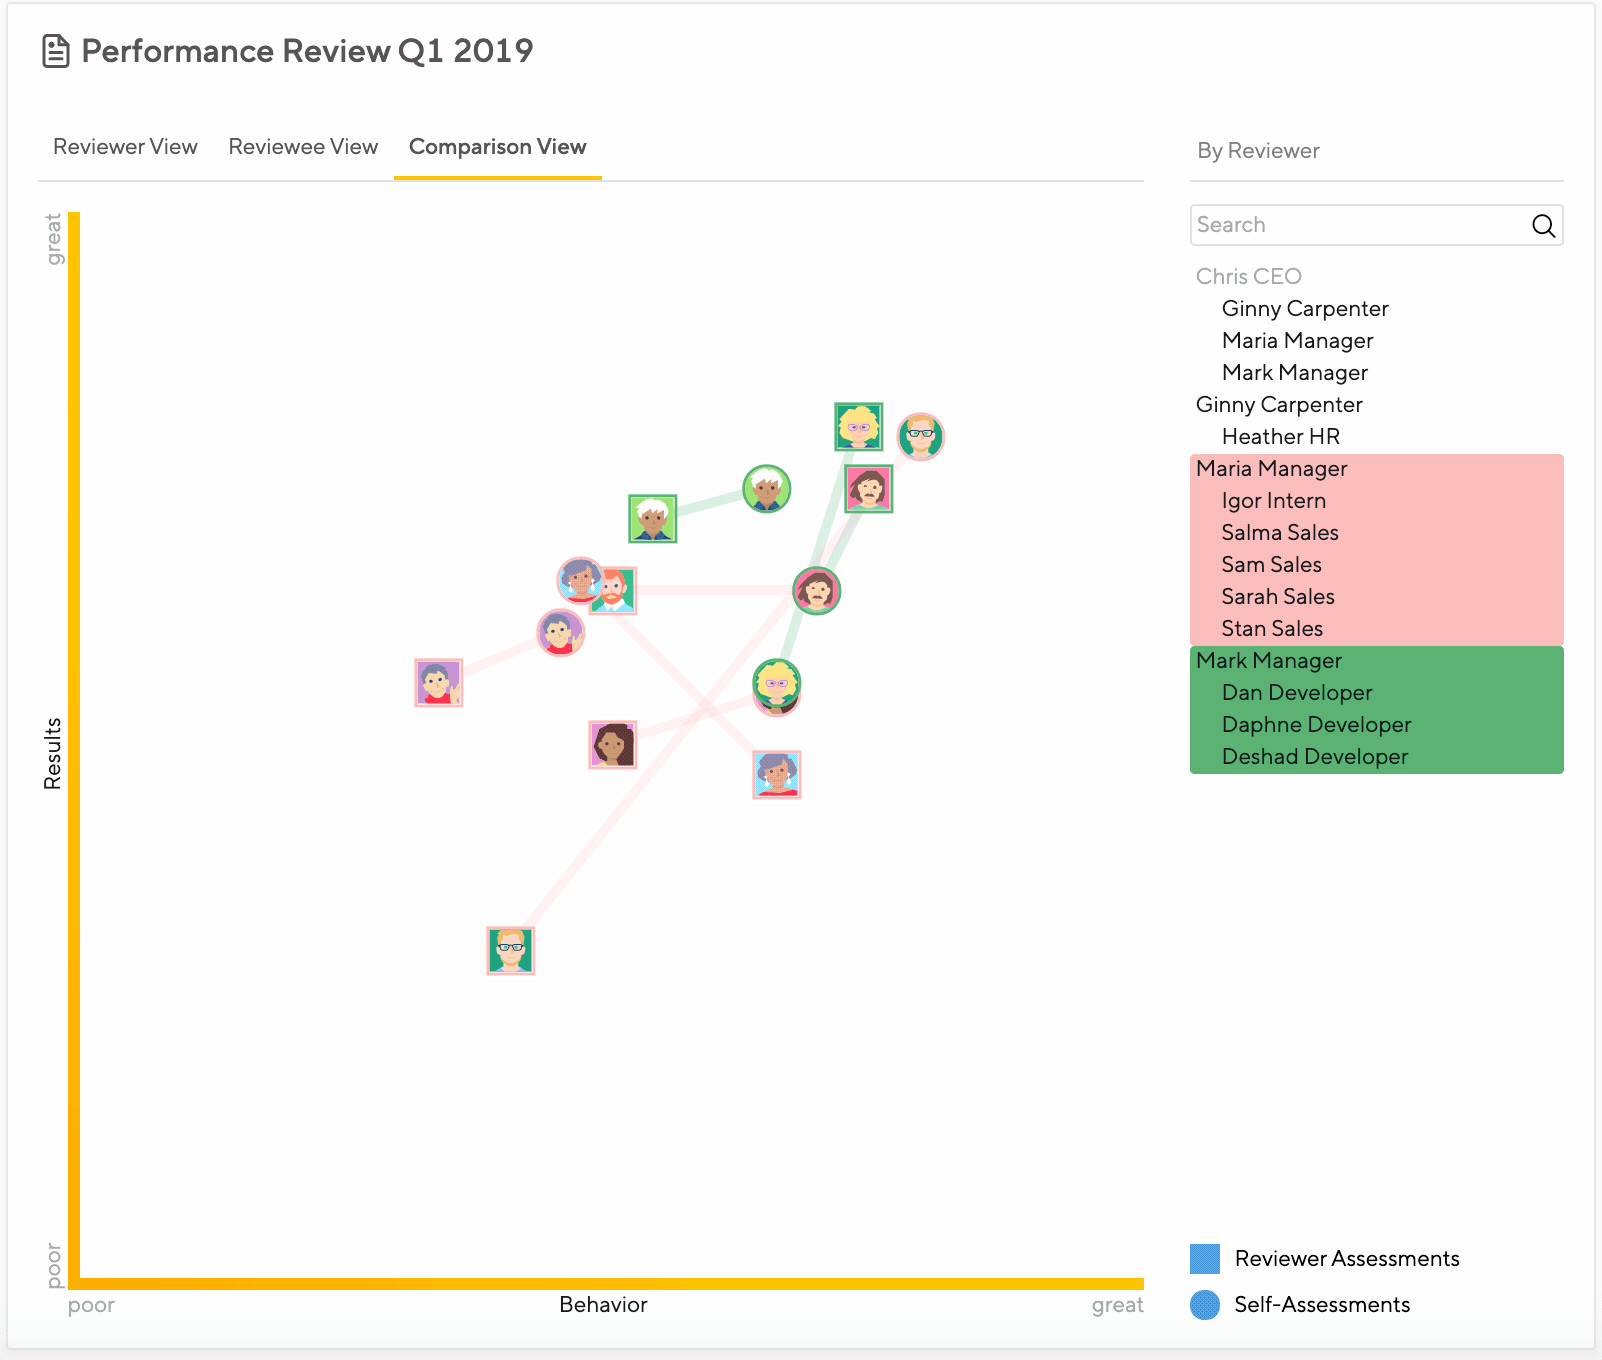Select the blonde avatar with square green frame
Image resolution: width=1602 pixels, height=1360 pixels.
click(858, 427)
